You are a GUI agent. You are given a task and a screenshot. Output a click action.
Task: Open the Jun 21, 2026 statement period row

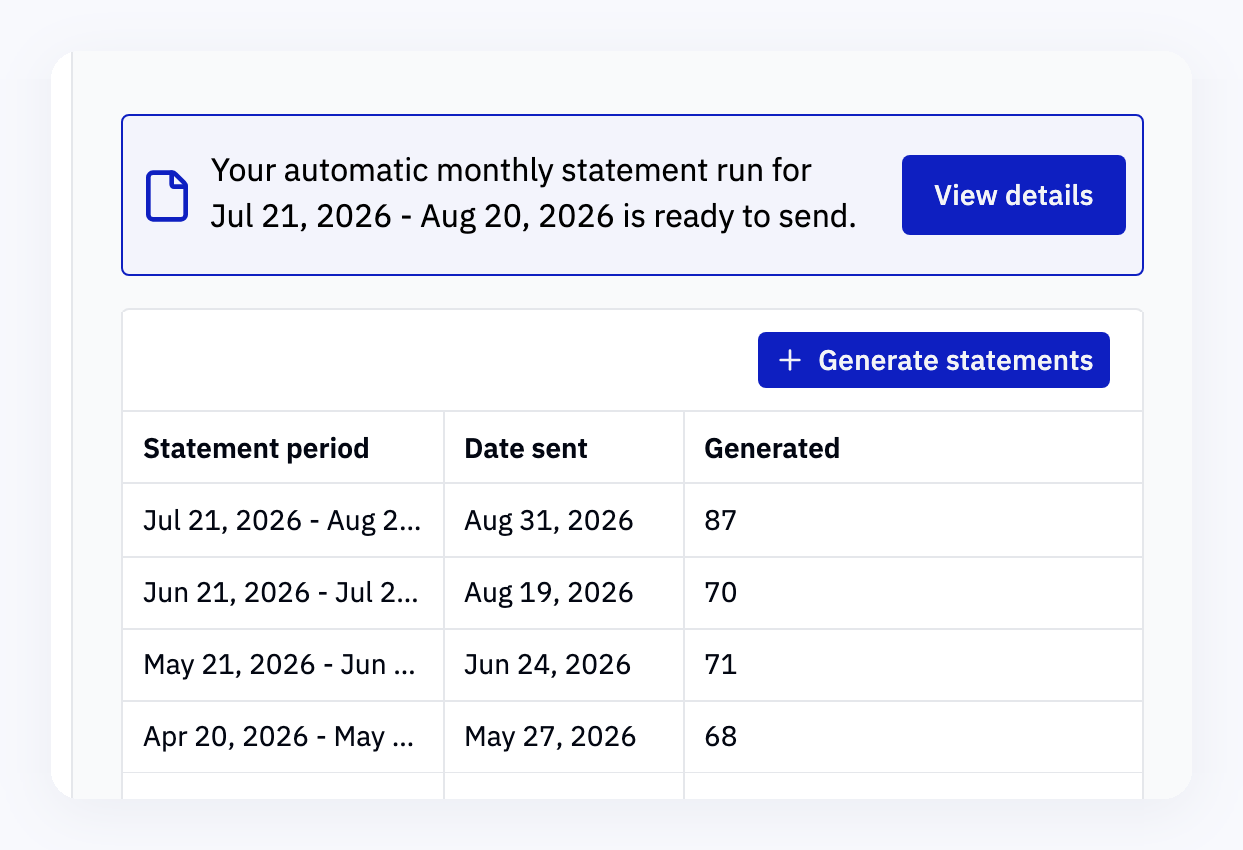(632, 592)
